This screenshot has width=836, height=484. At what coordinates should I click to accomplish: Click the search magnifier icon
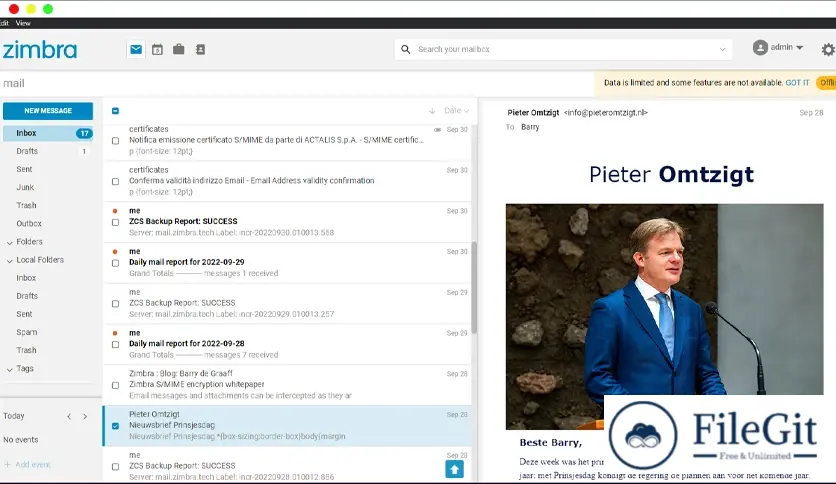pos(406,49)
